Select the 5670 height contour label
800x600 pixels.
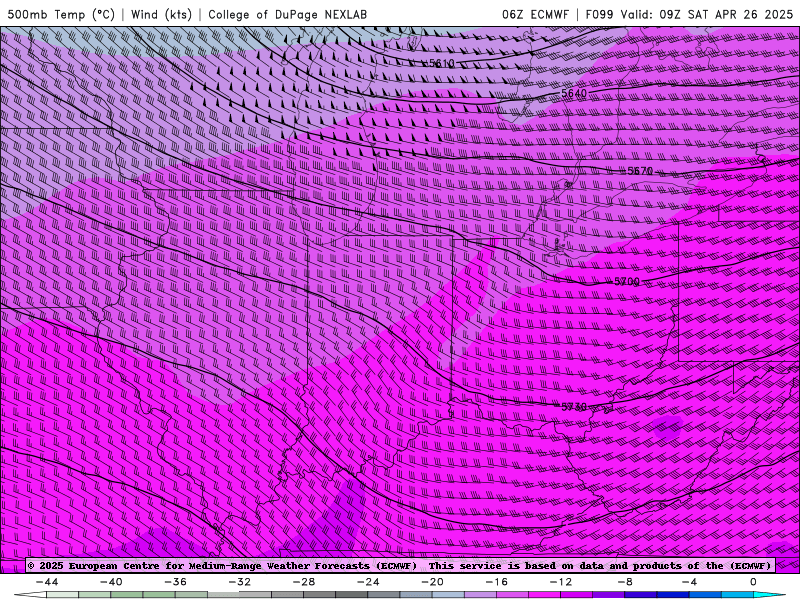click(640, 171)
